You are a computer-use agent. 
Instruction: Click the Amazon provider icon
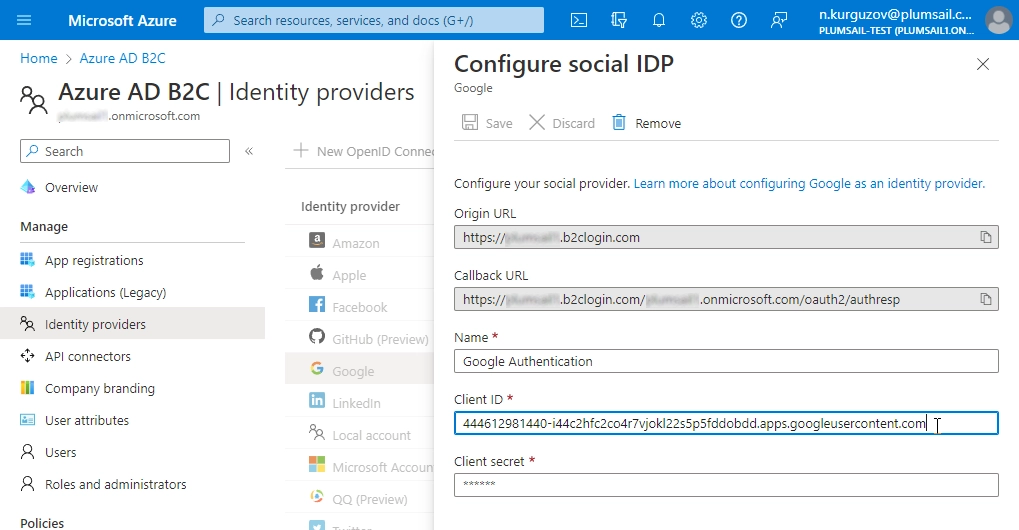point(316,241)
